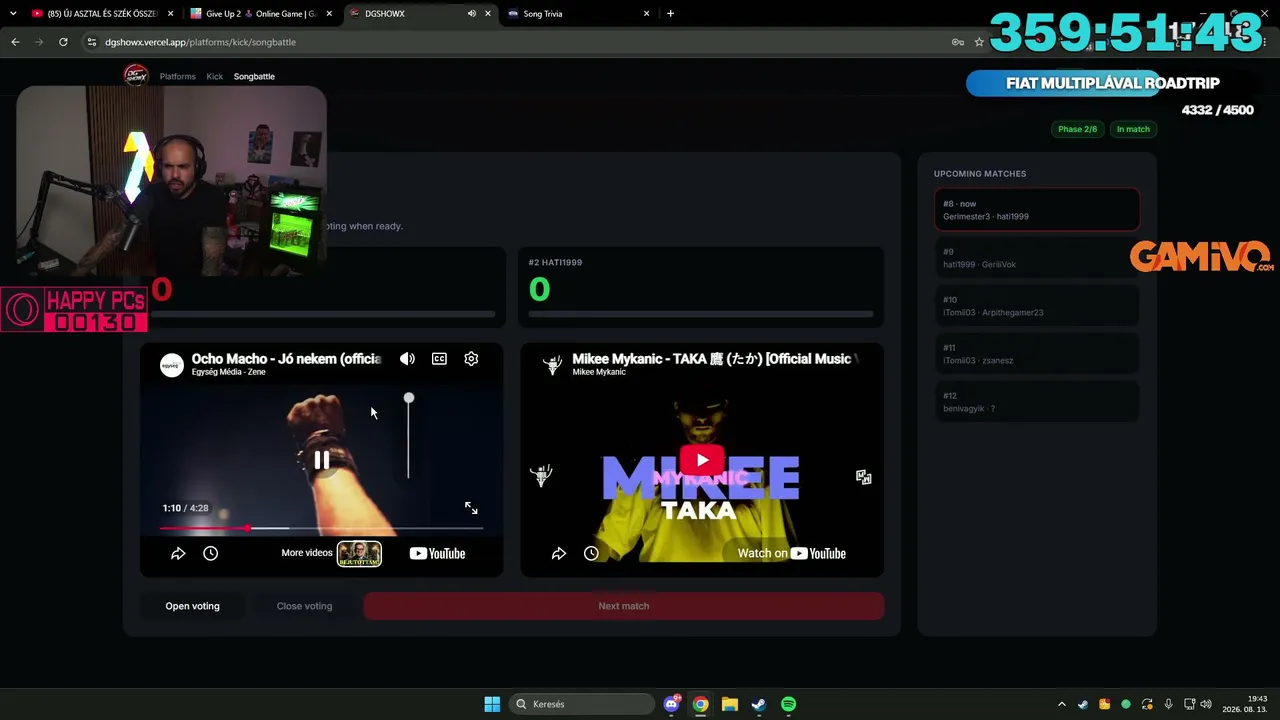Viewport: 1280px width, 720px height.
Task: Select upcoming match #9 hati1999 · GeriiiVok
Action: (1037, 258)
